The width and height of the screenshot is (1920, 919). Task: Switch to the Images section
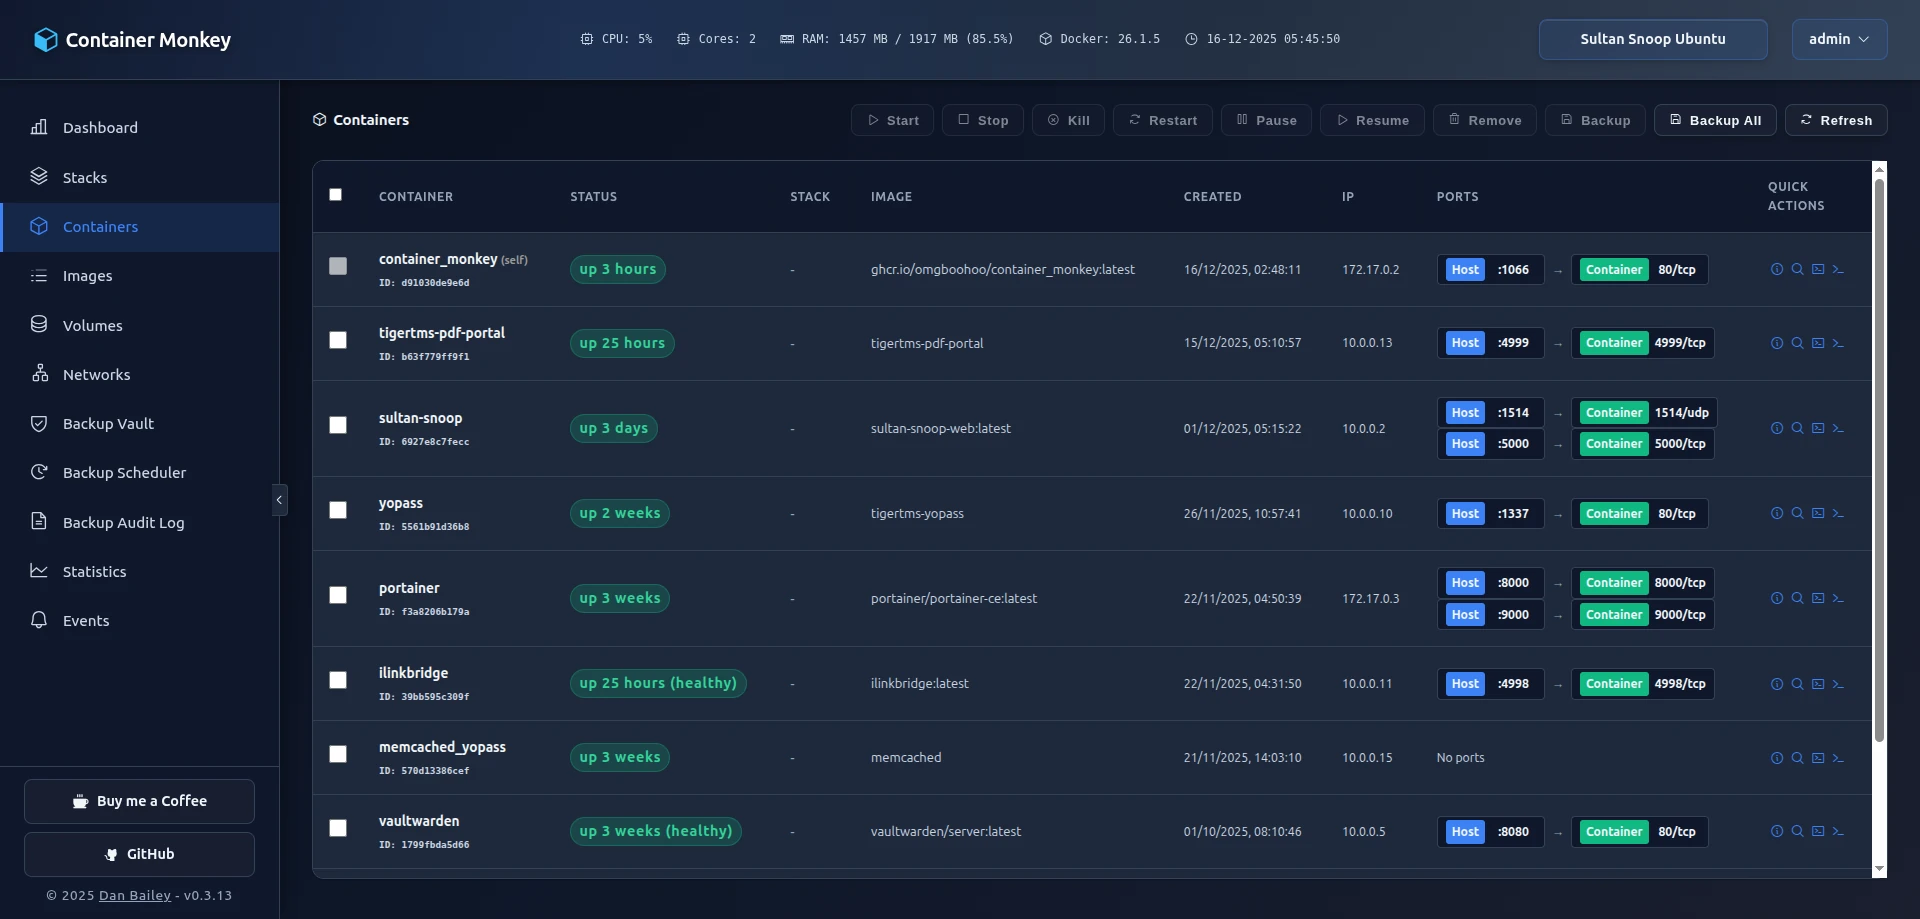(88, 276)
